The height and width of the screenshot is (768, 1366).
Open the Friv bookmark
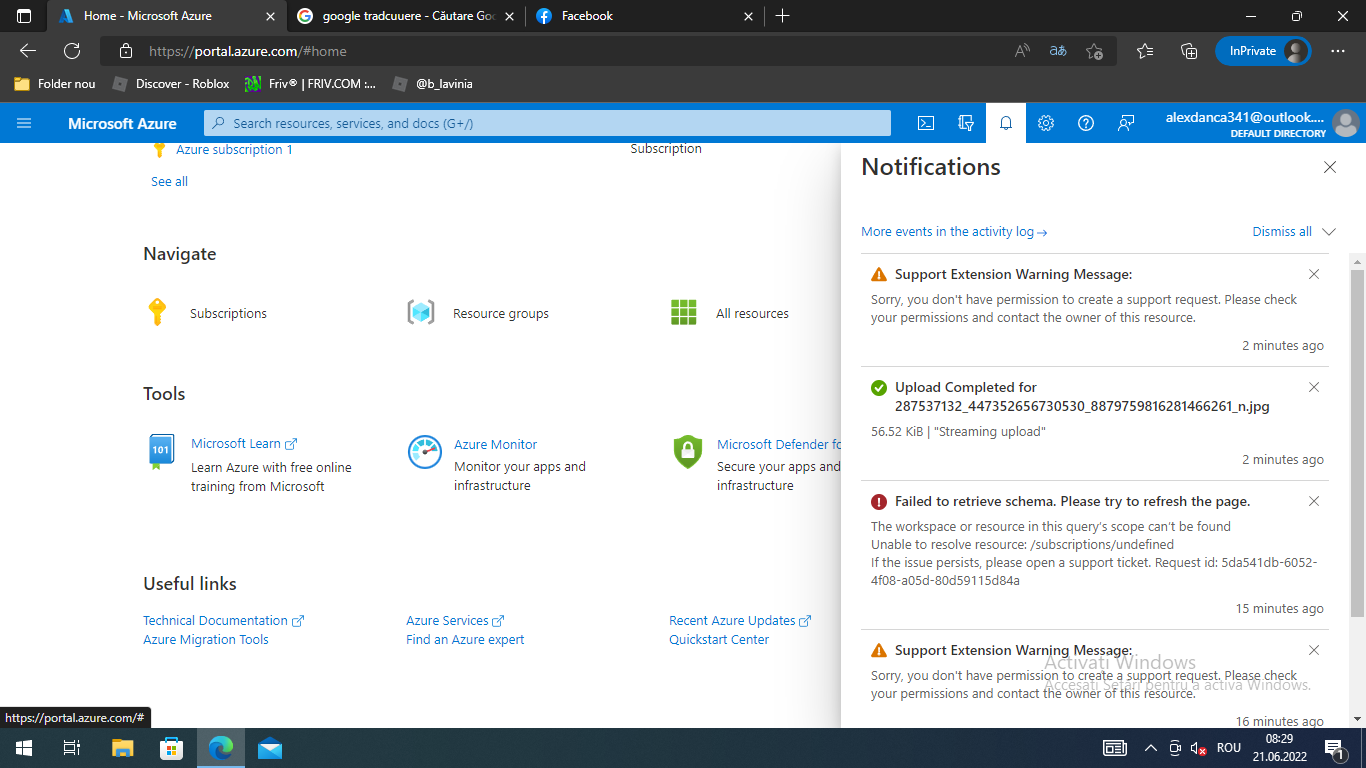[x=312, y=84]
